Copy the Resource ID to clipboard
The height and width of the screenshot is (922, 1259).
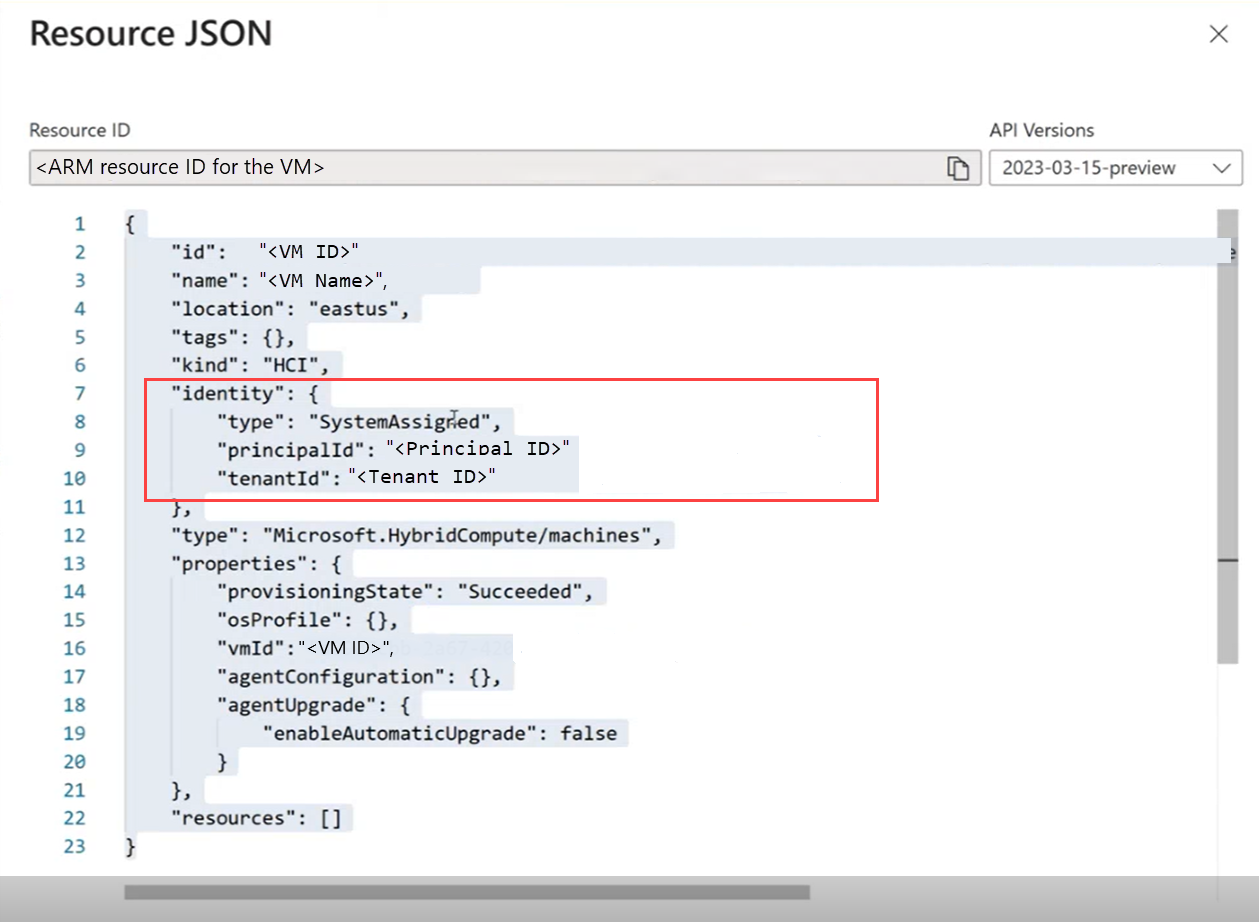[958, 168]
